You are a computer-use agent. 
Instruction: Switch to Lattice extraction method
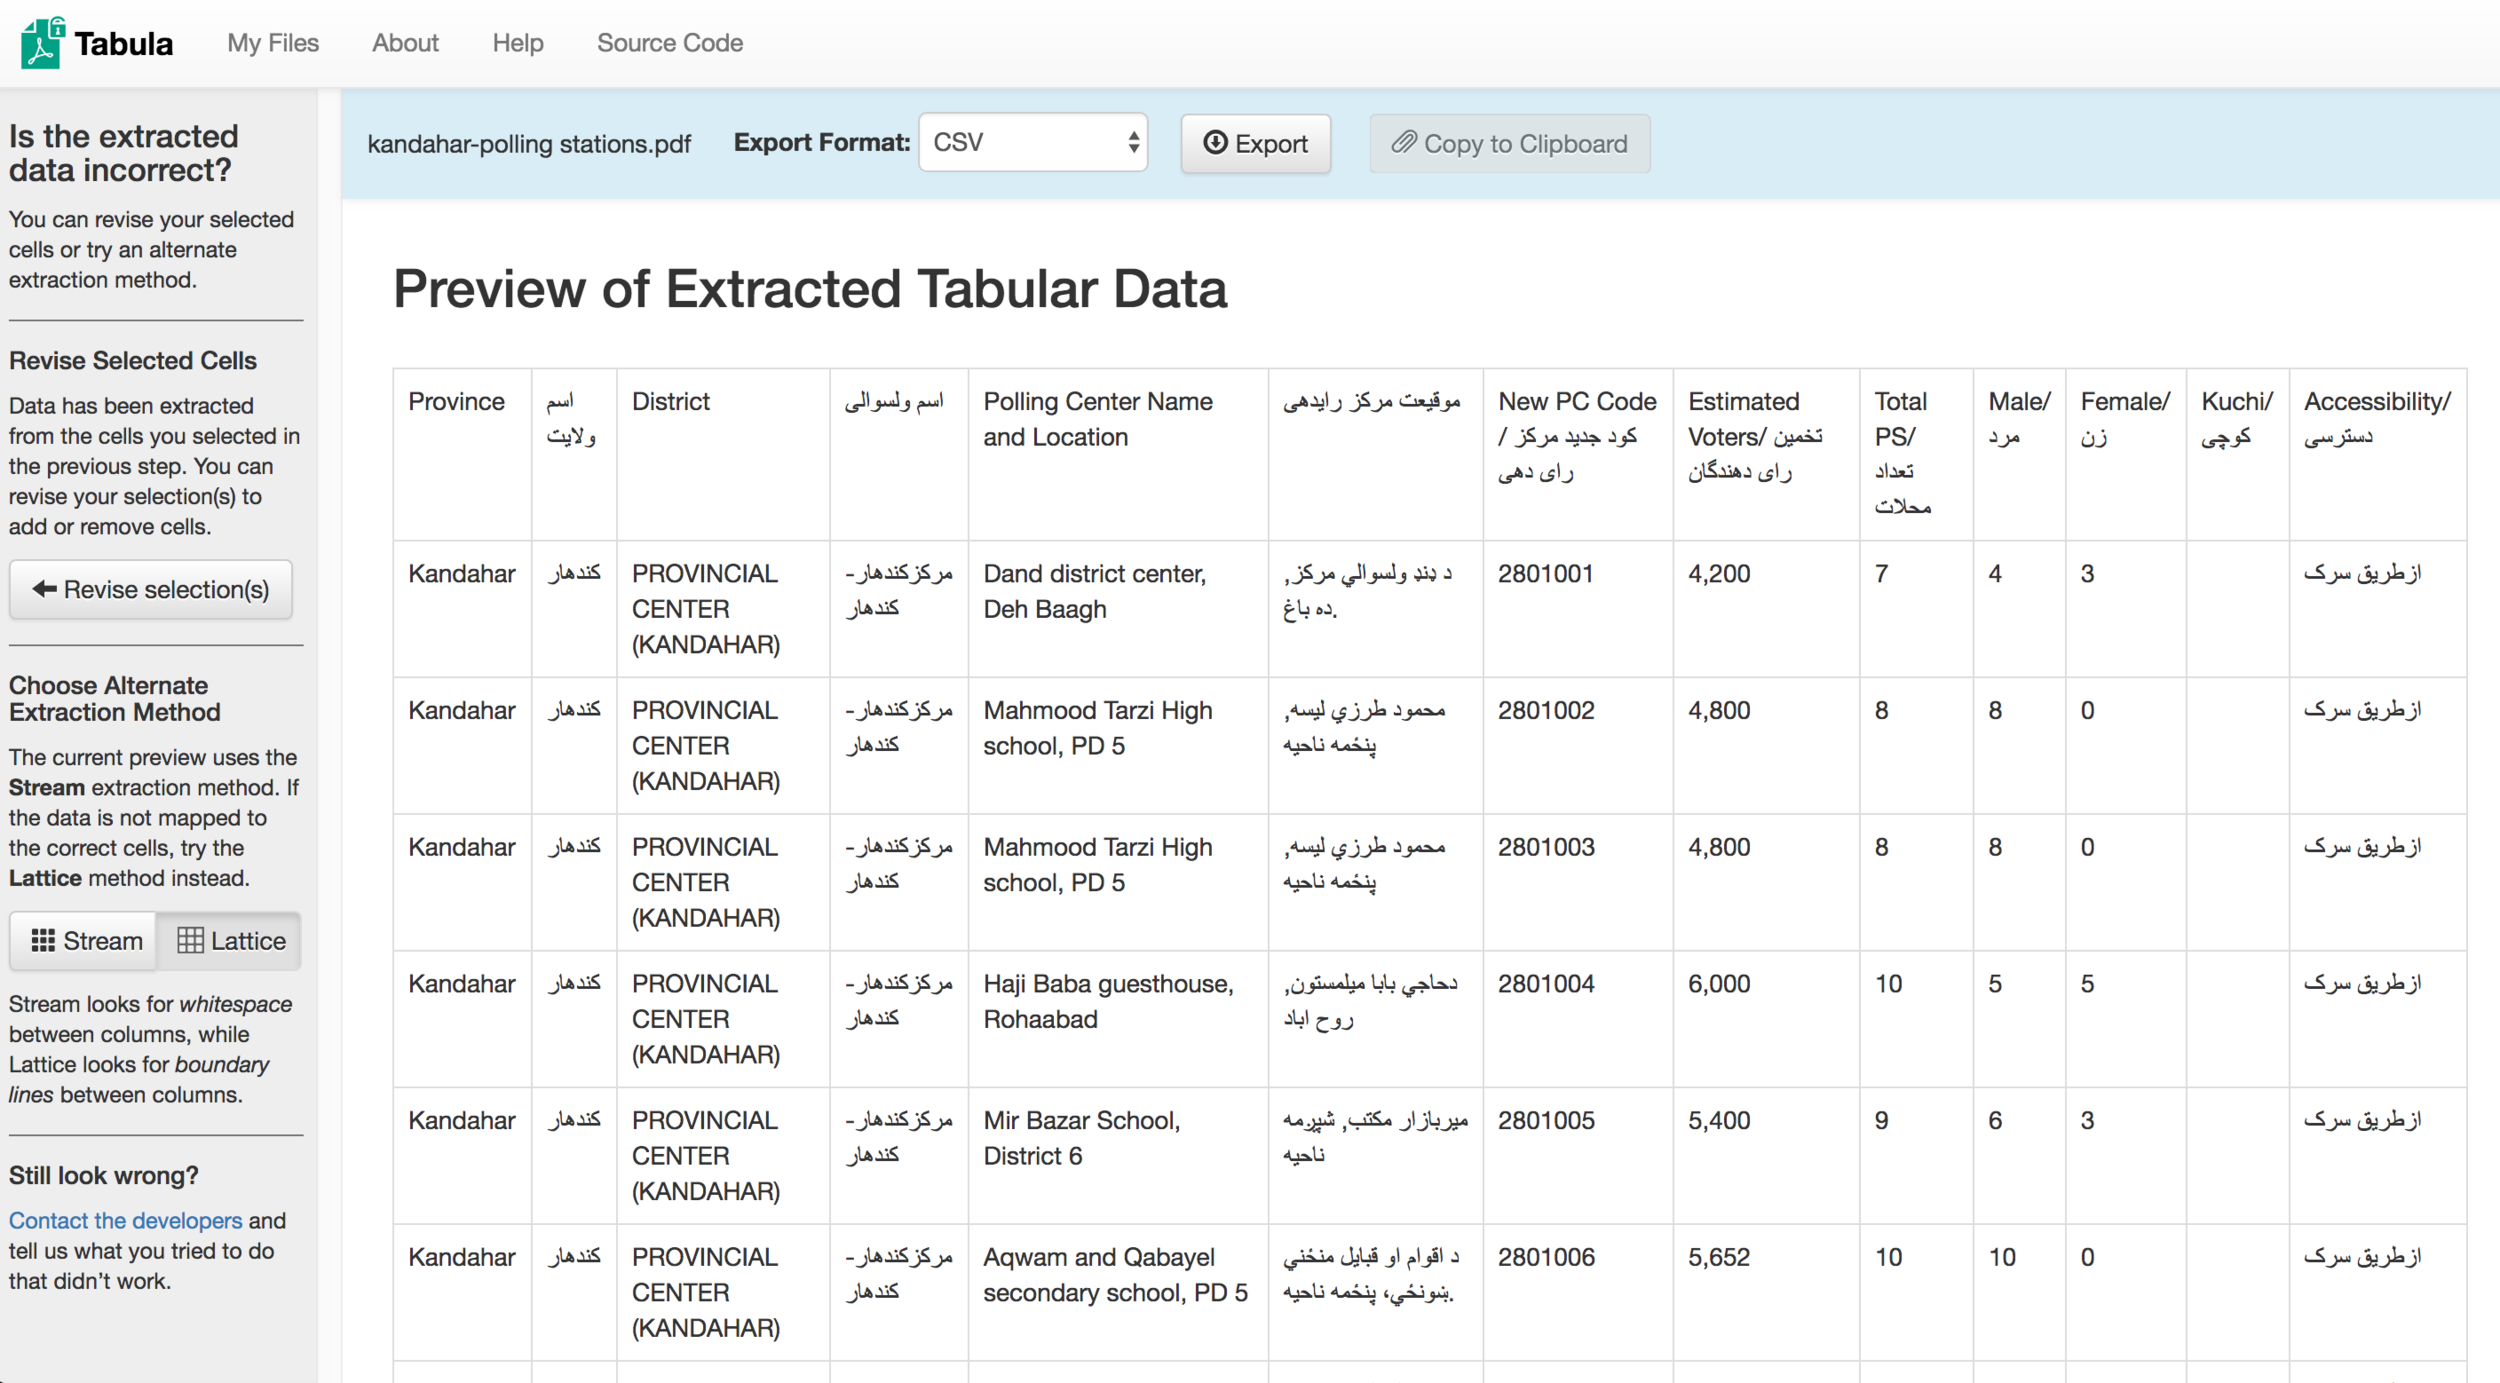coord(230,941)
